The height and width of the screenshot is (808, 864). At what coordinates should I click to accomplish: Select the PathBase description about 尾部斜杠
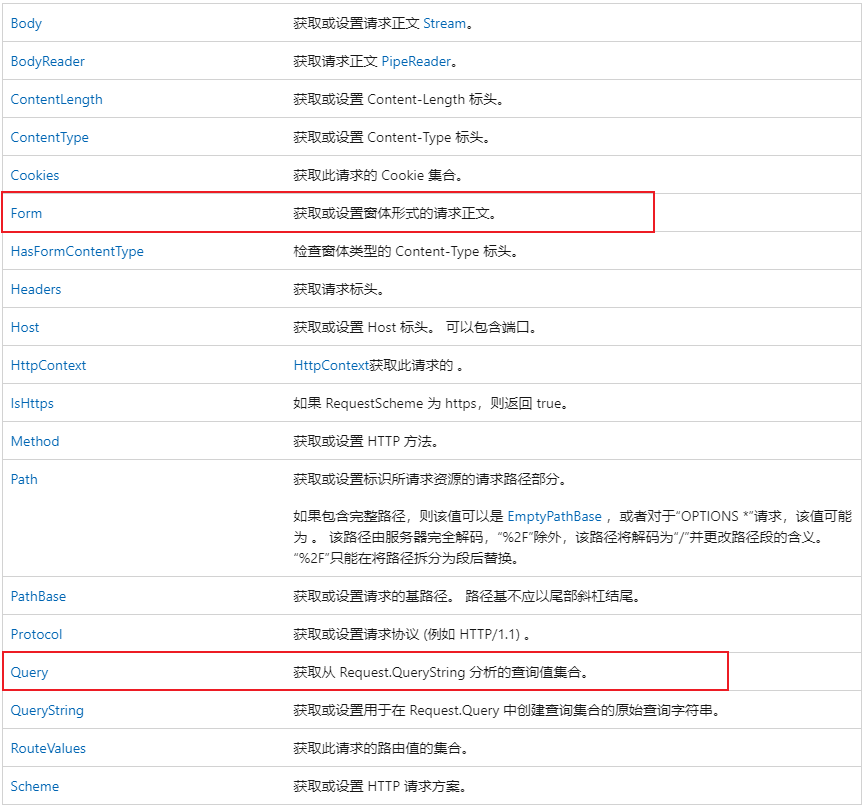pos(466,596)
